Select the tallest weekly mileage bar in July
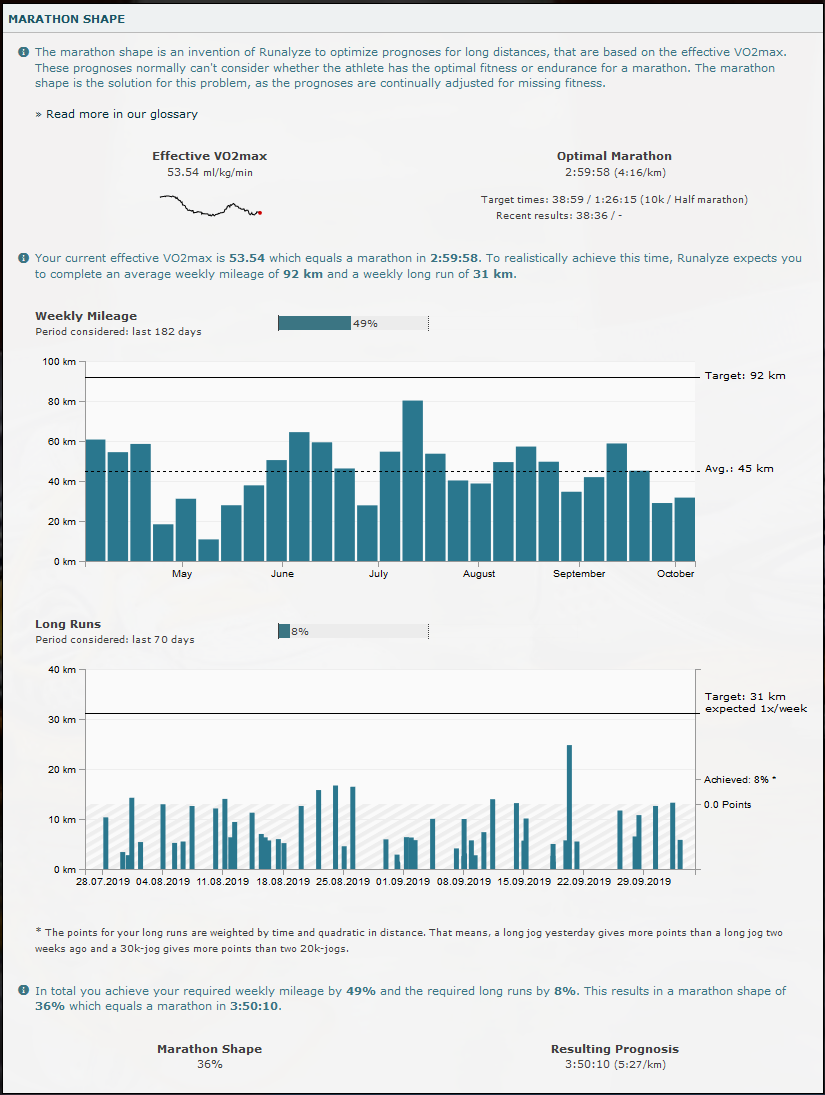825x1095 pixels. tap(413, 480)
